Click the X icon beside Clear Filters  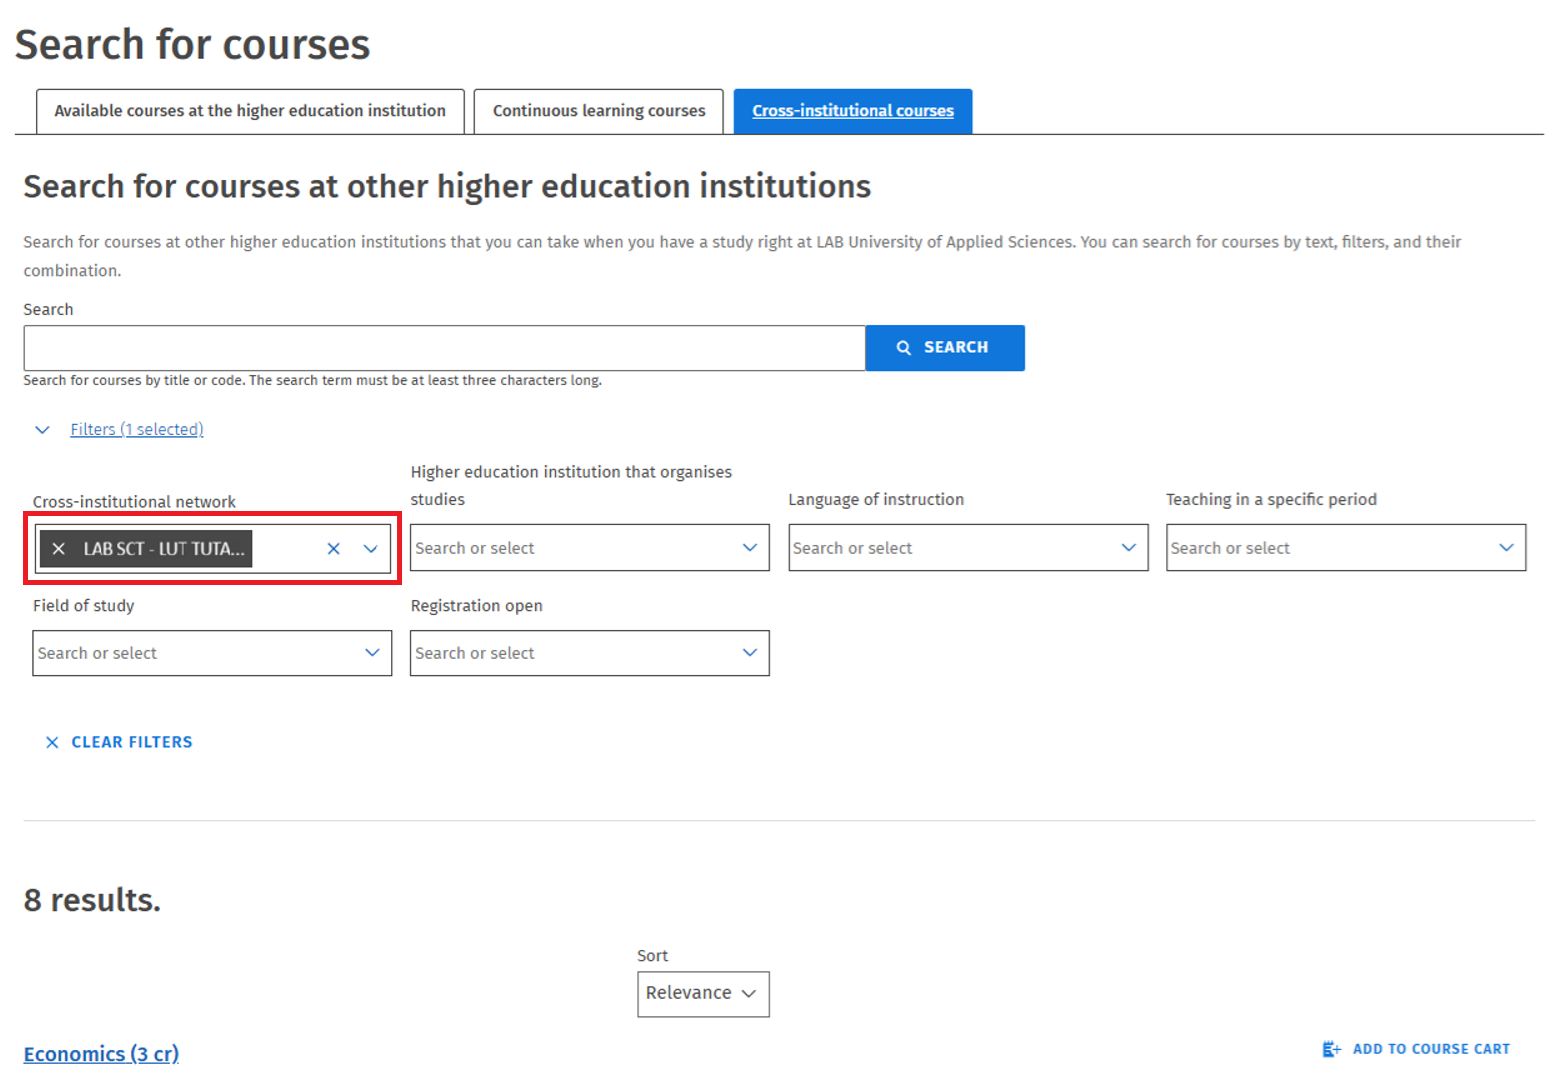pyautogui.click(x=52, y=742)
